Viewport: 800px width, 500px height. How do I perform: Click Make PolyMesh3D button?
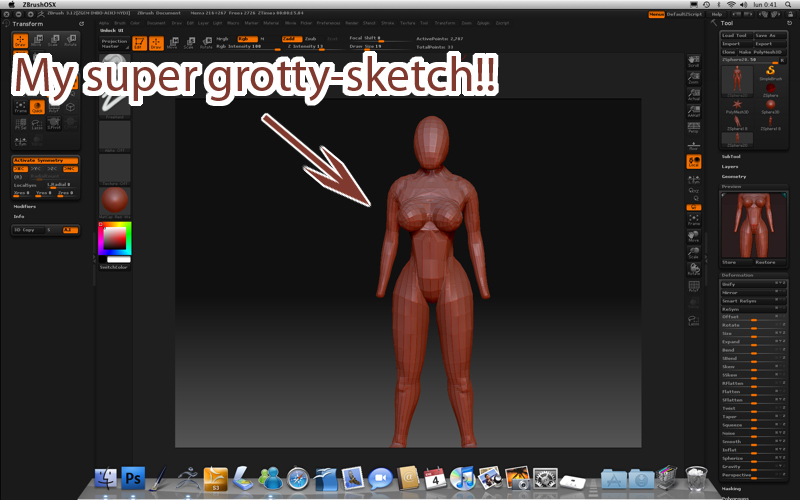[762, 52]
